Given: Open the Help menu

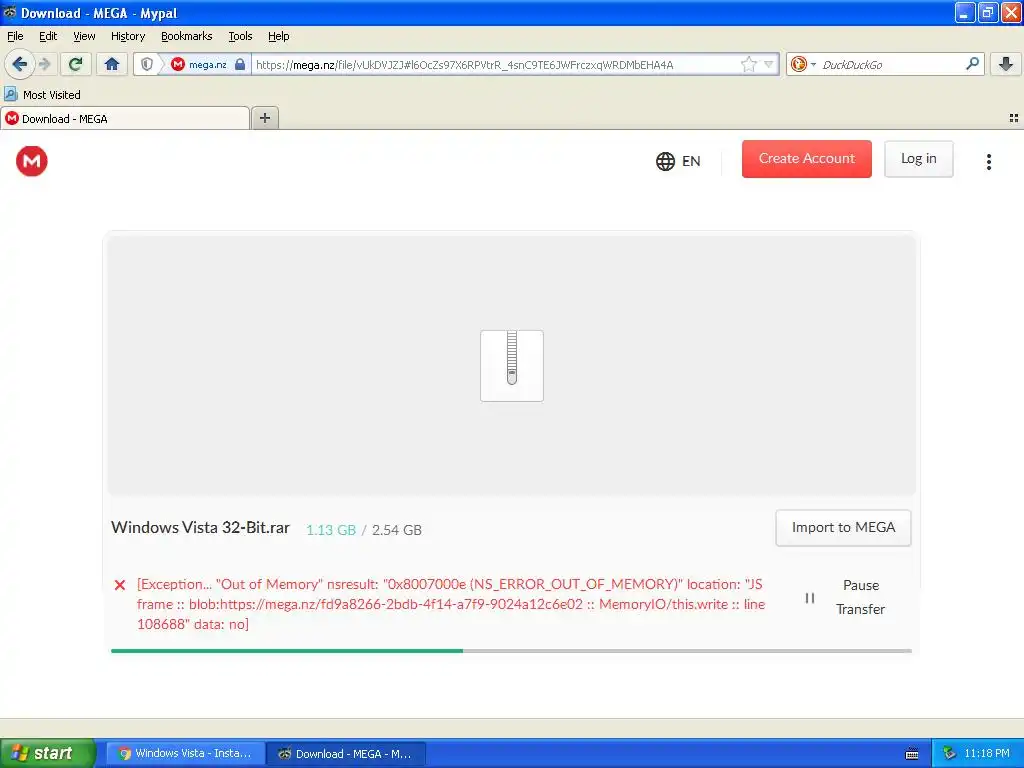Looking at the screenshot, I should pos(278,36).
